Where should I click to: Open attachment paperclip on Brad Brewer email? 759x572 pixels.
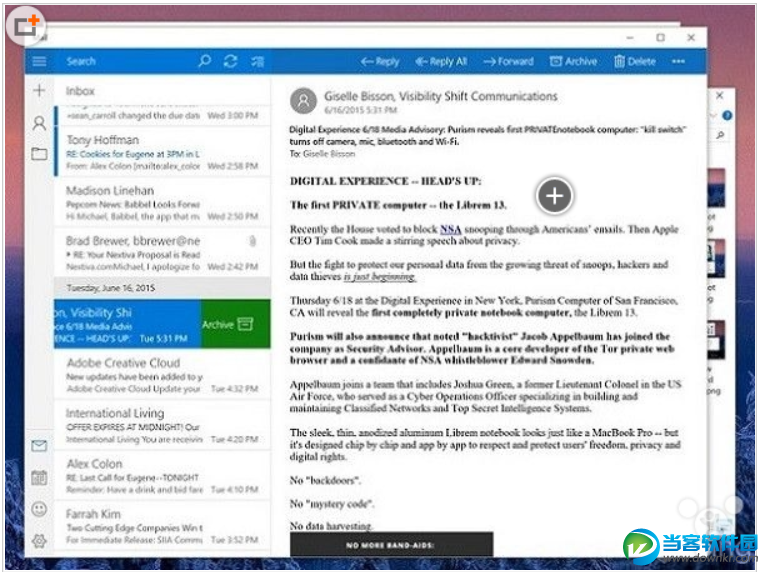click(252, 241)
